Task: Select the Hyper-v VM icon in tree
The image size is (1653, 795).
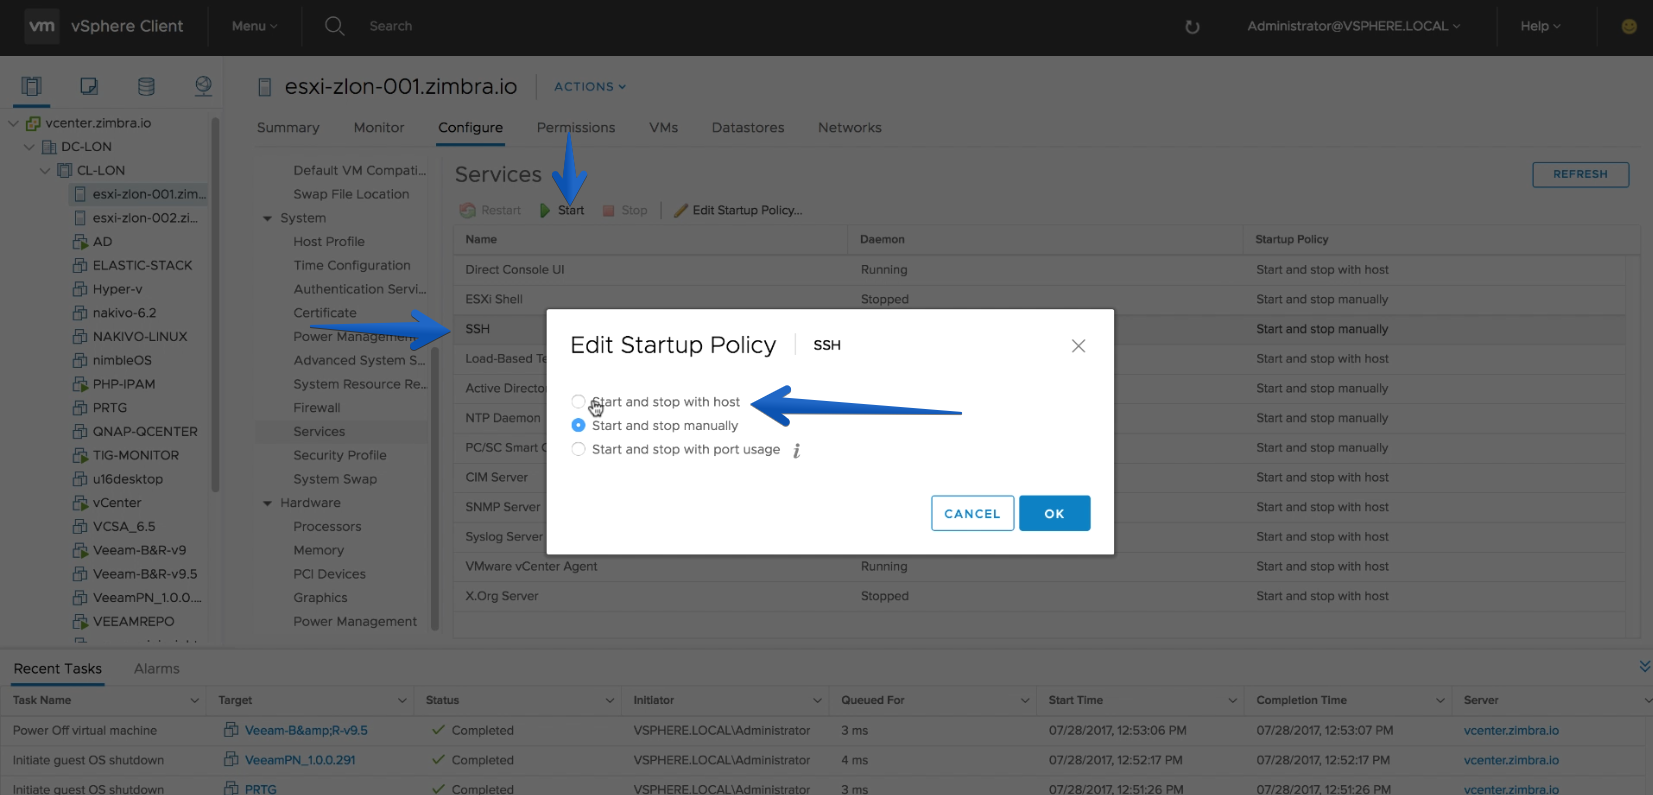Action: (80, 290)
